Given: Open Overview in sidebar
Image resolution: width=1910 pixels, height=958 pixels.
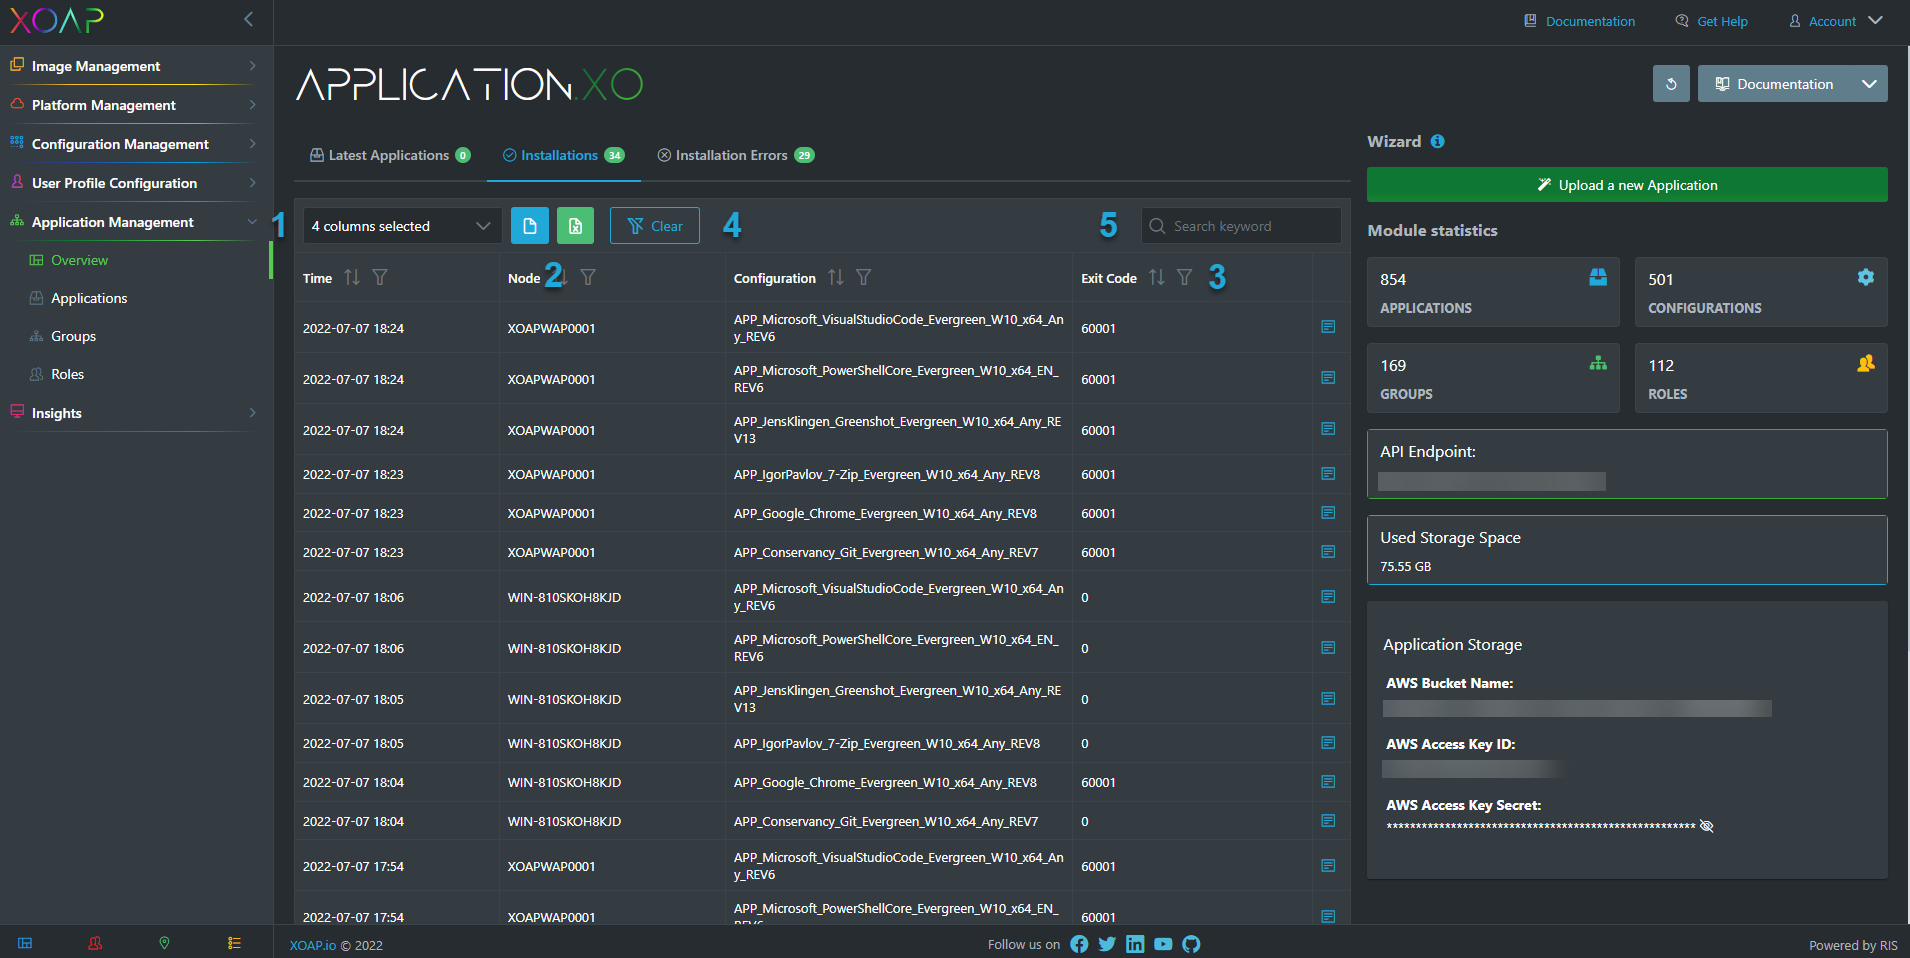Looking at the screenshot, I should pos(80,260).
